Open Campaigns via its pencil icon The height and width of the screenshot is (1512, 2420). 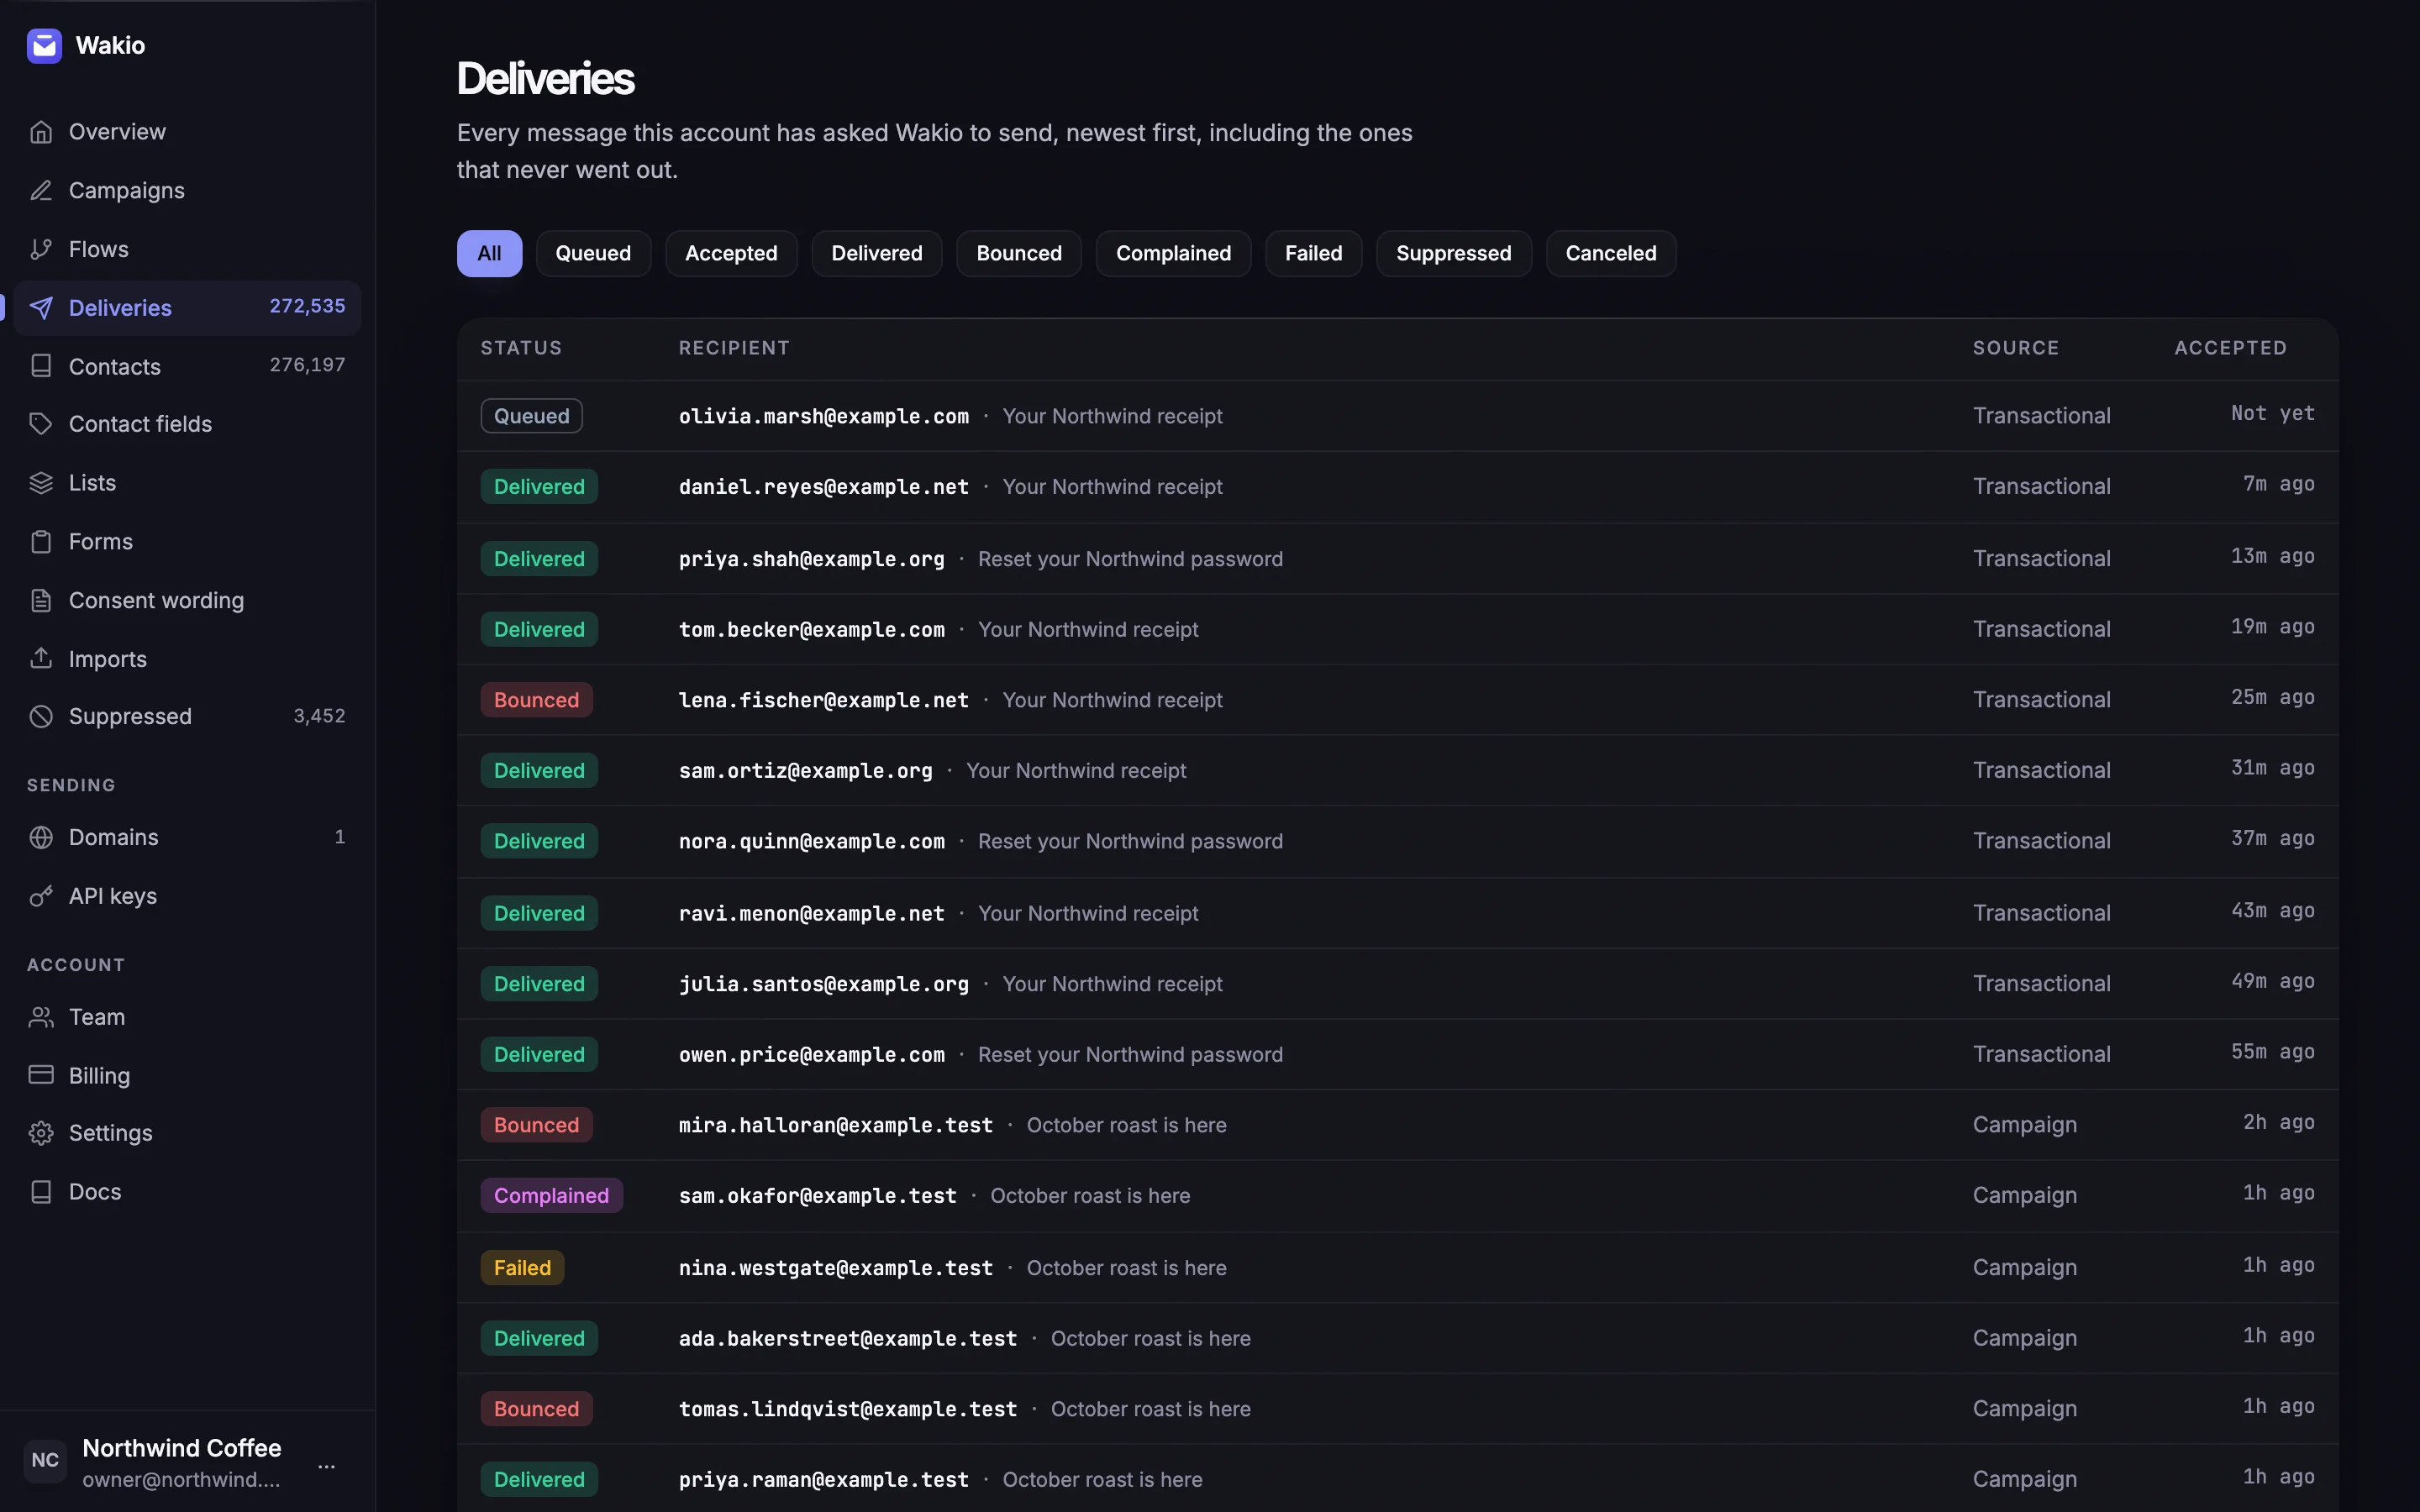pyautogui.click(x=41, y=190)
